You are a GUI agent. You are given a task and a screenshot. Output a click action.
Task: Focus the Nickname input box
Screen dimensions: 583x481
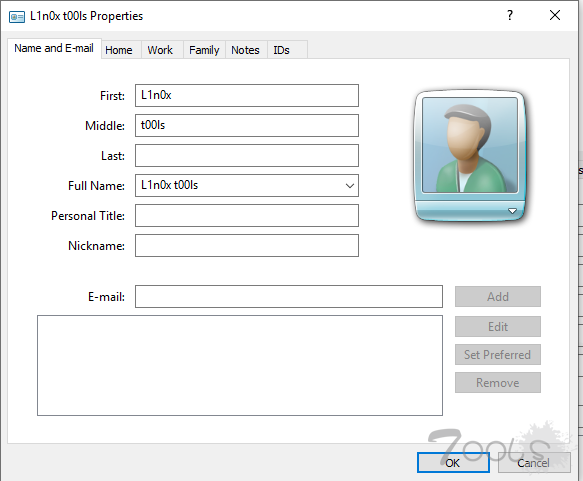(247, 245)
